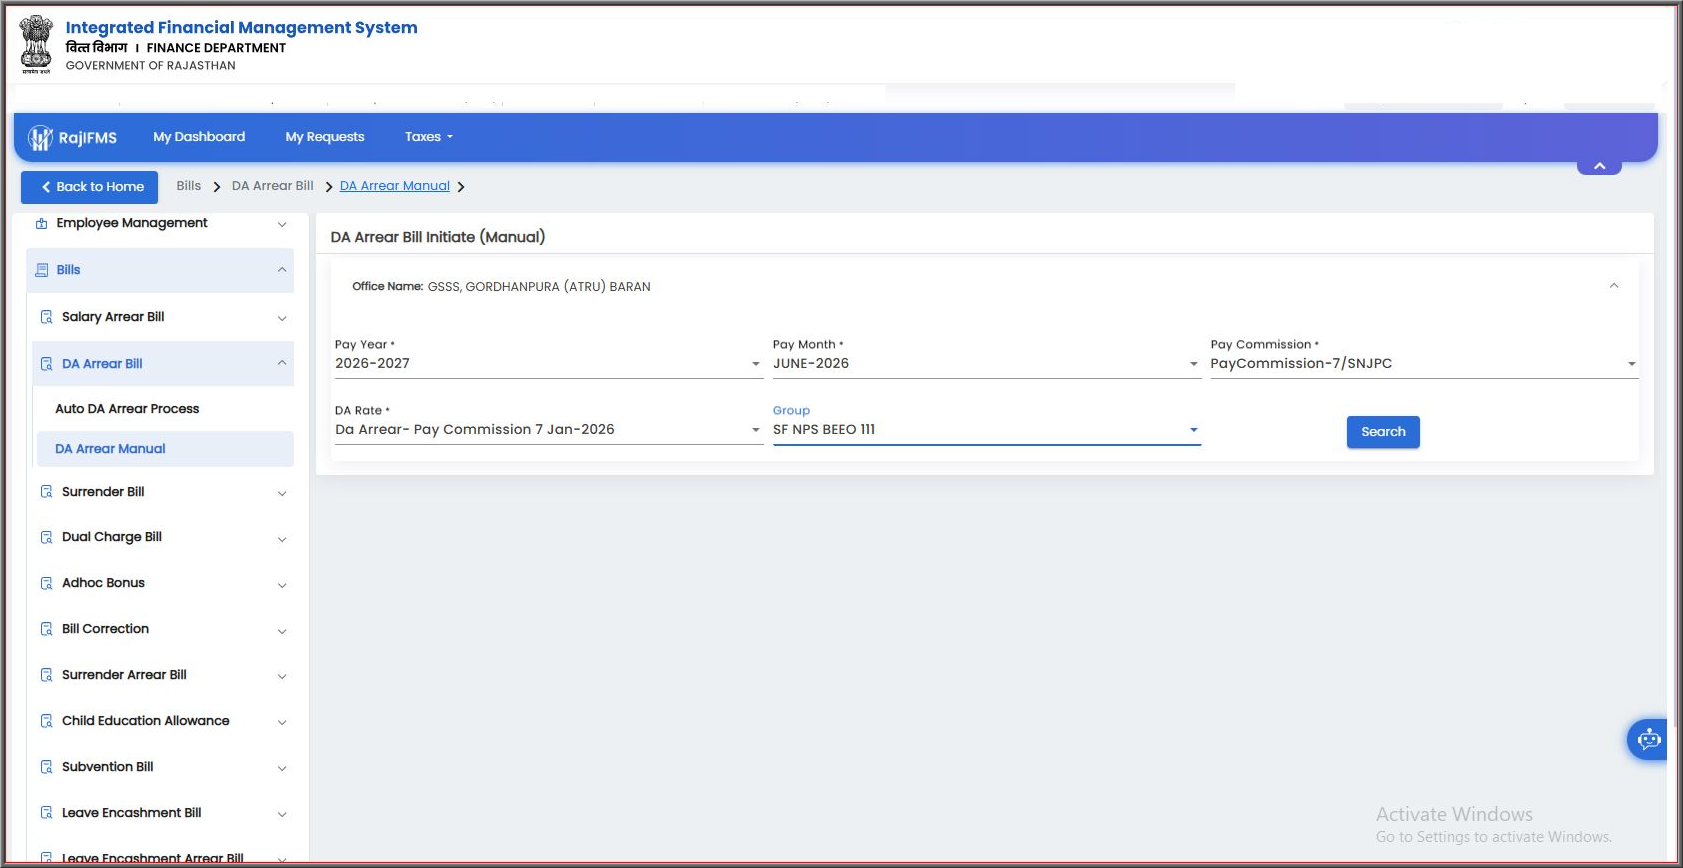Open the DA Arrear Manual breadcrumb link
Image resolution: width=1683 pixels, height=868 pixels.
(x=395, y=186)
